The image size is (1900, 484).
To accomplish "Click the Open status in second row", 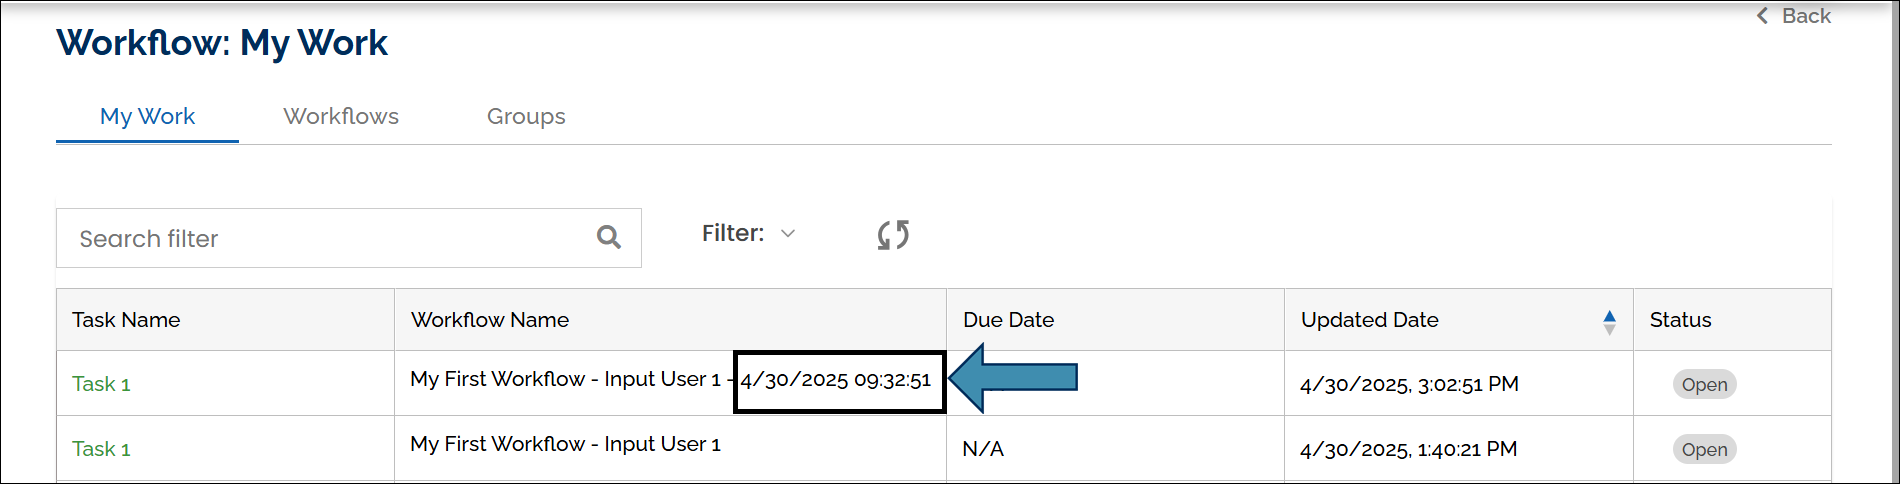I will (x=1704, y=450).
